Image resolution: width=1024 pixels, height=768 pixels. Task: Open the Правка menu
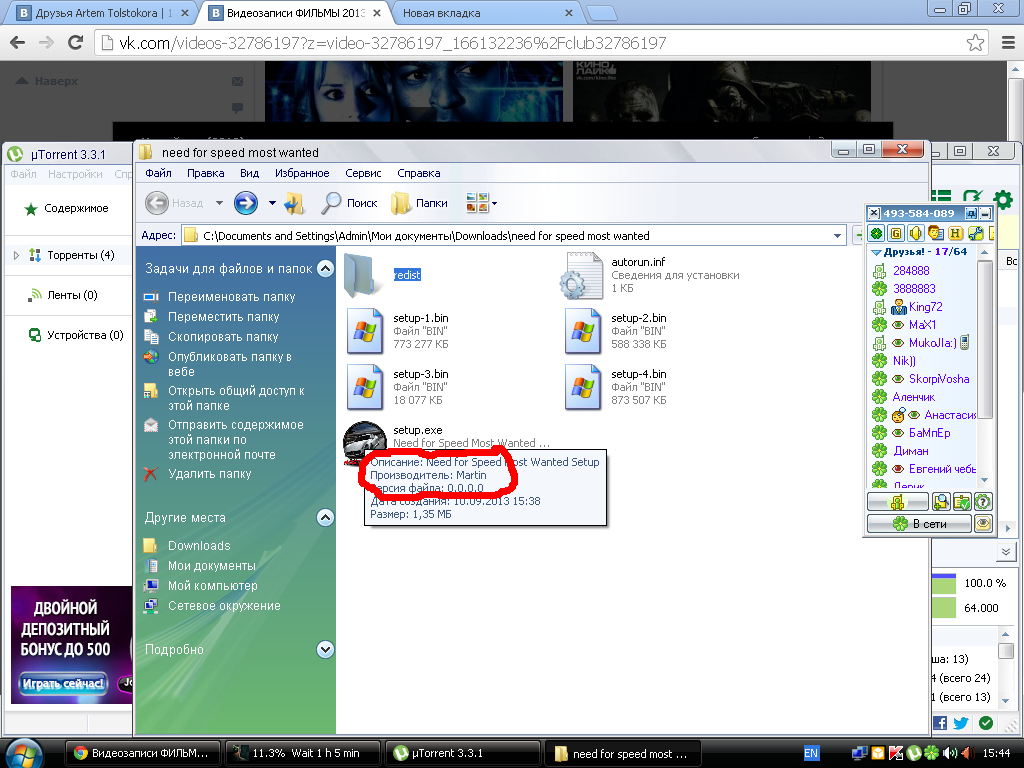tap(205, 173)
